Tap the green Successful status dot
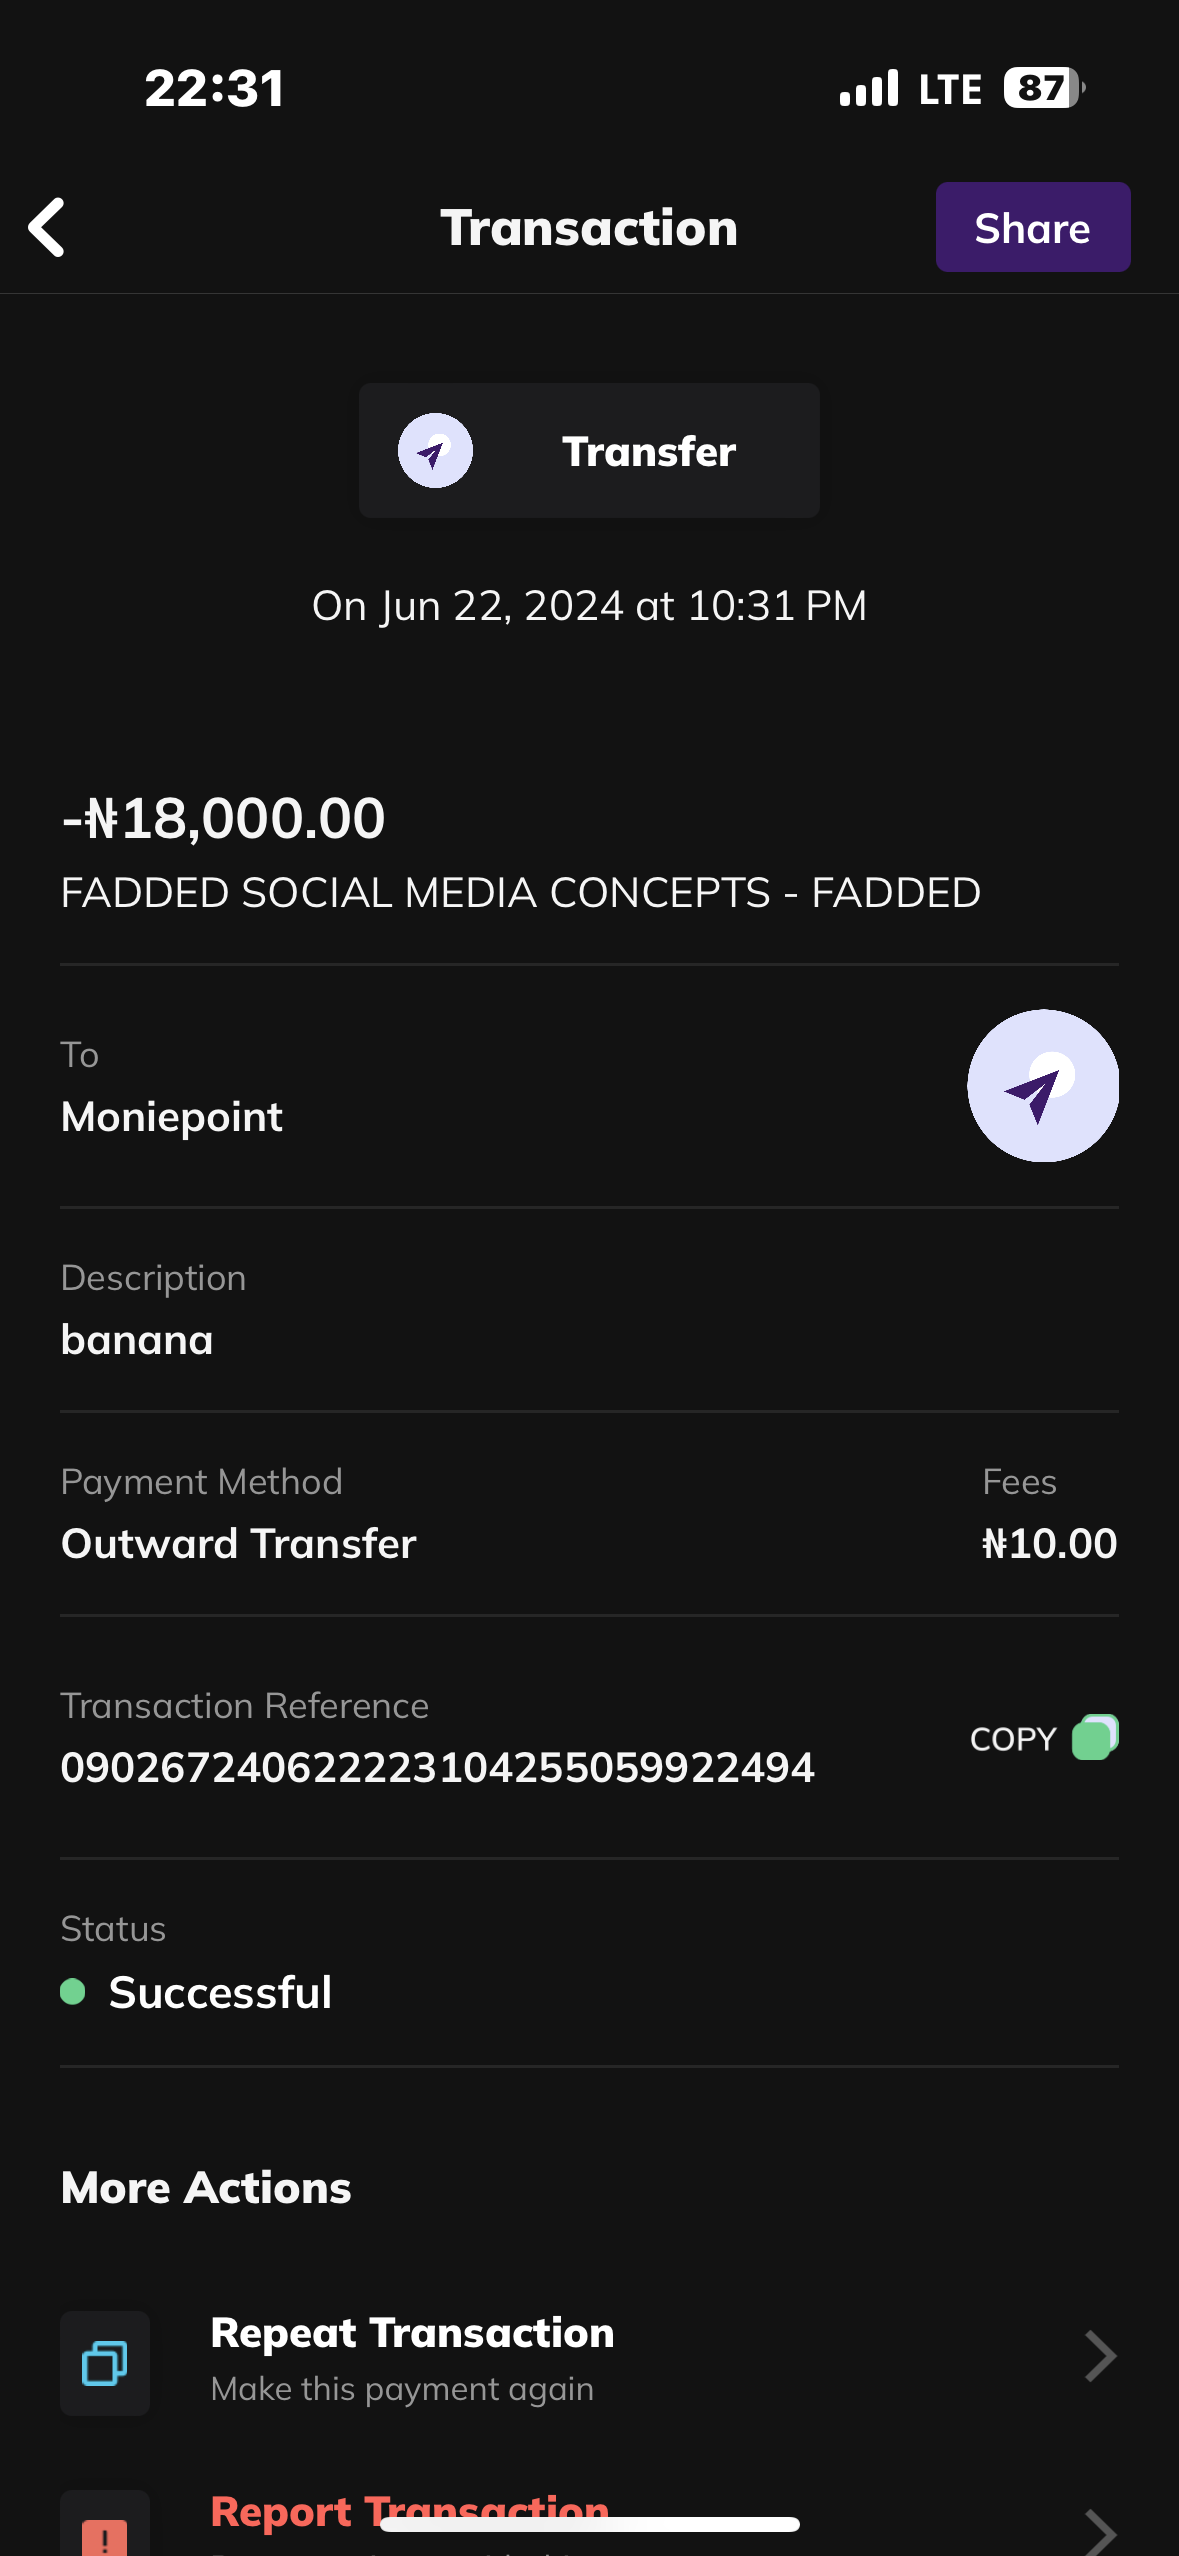The height and width of the screenshot is (2556, 1179). [x=73, y=1992]
